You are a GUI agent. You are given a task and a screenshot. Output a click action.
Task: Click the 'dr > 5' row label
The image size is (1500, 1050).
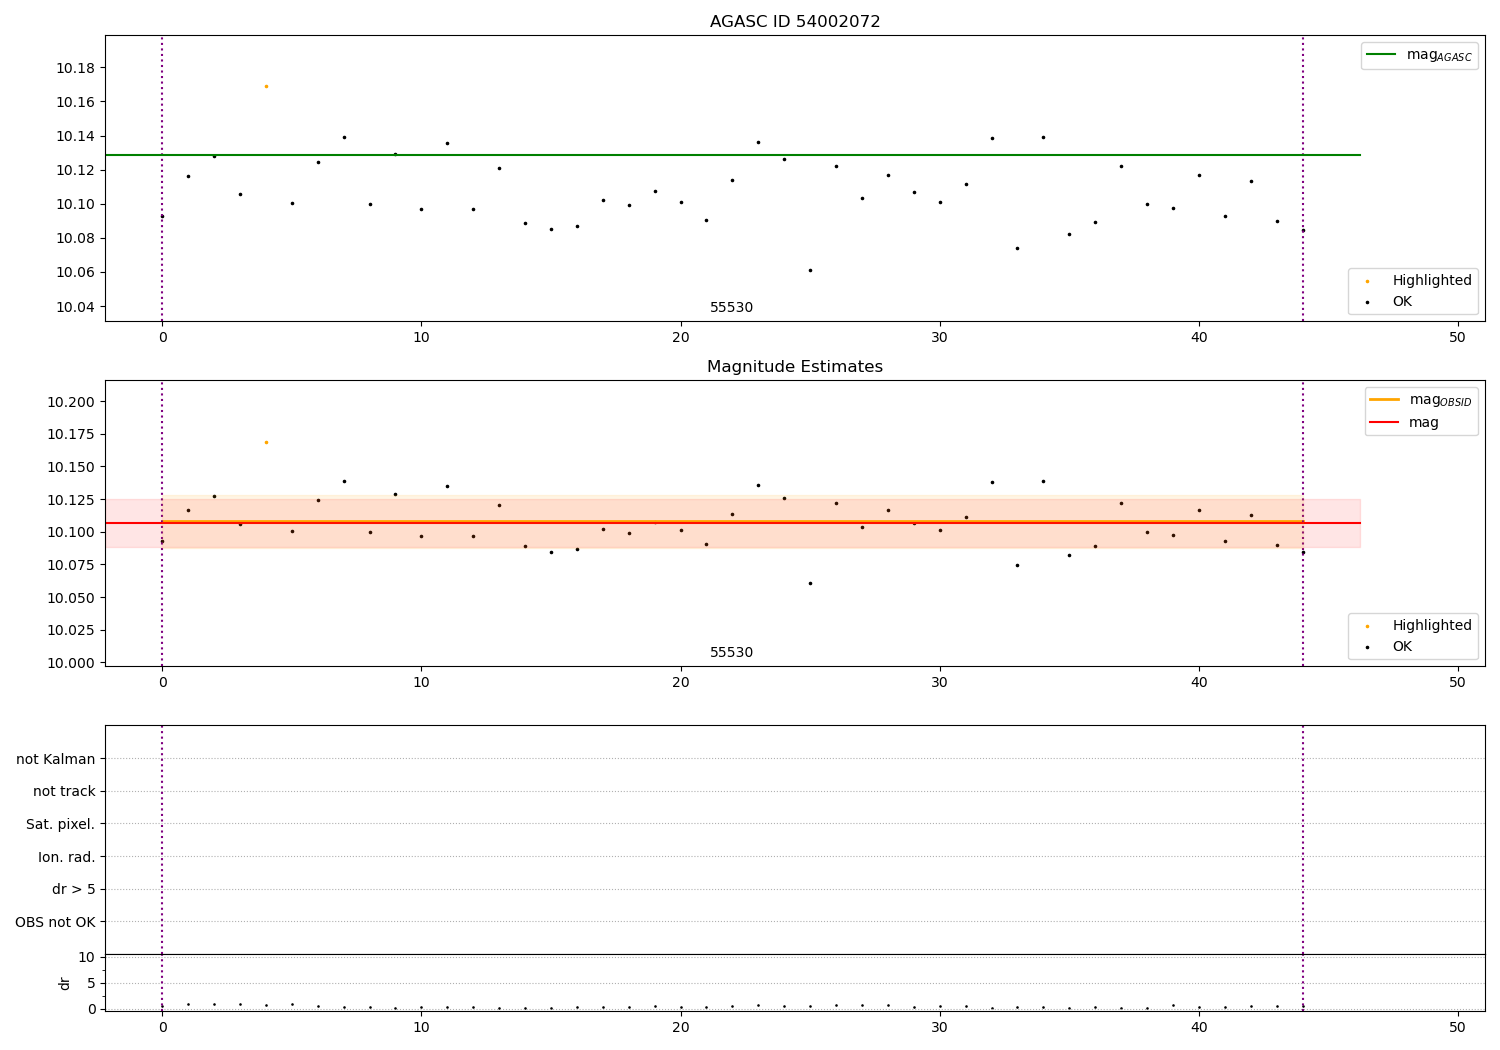coord(74,890)
